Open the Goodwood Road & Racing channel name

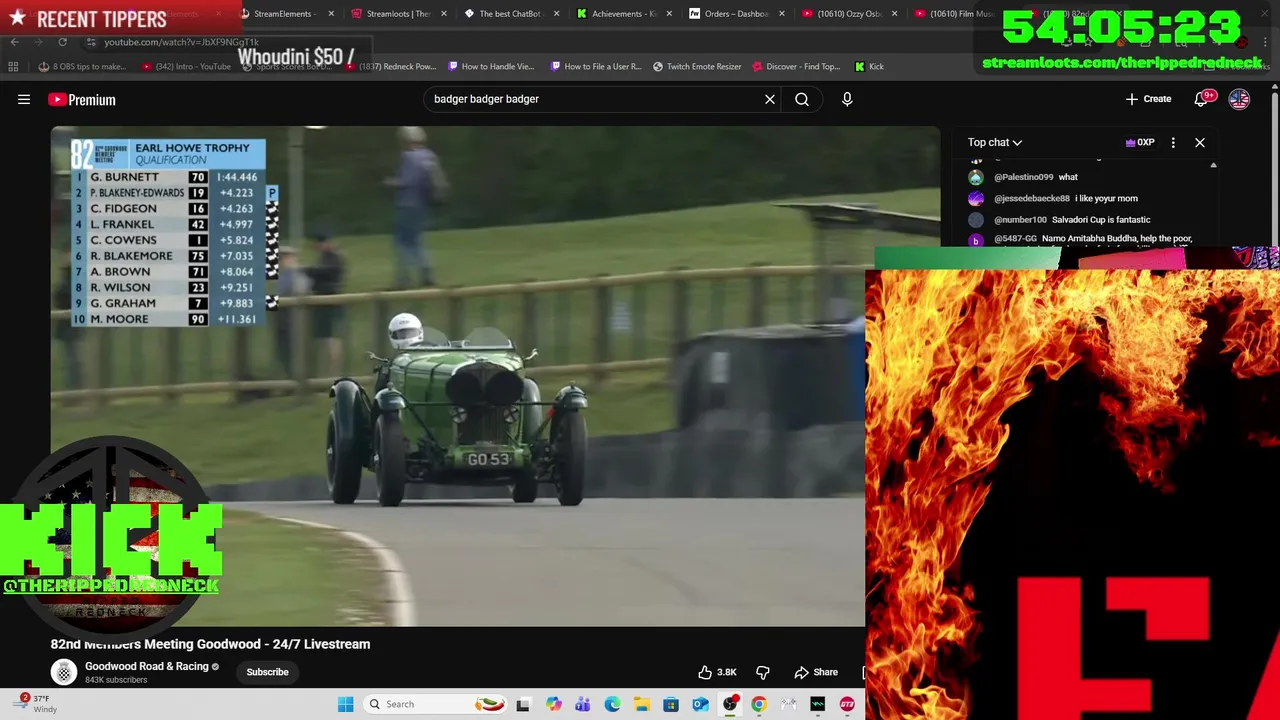pos(147,666)
